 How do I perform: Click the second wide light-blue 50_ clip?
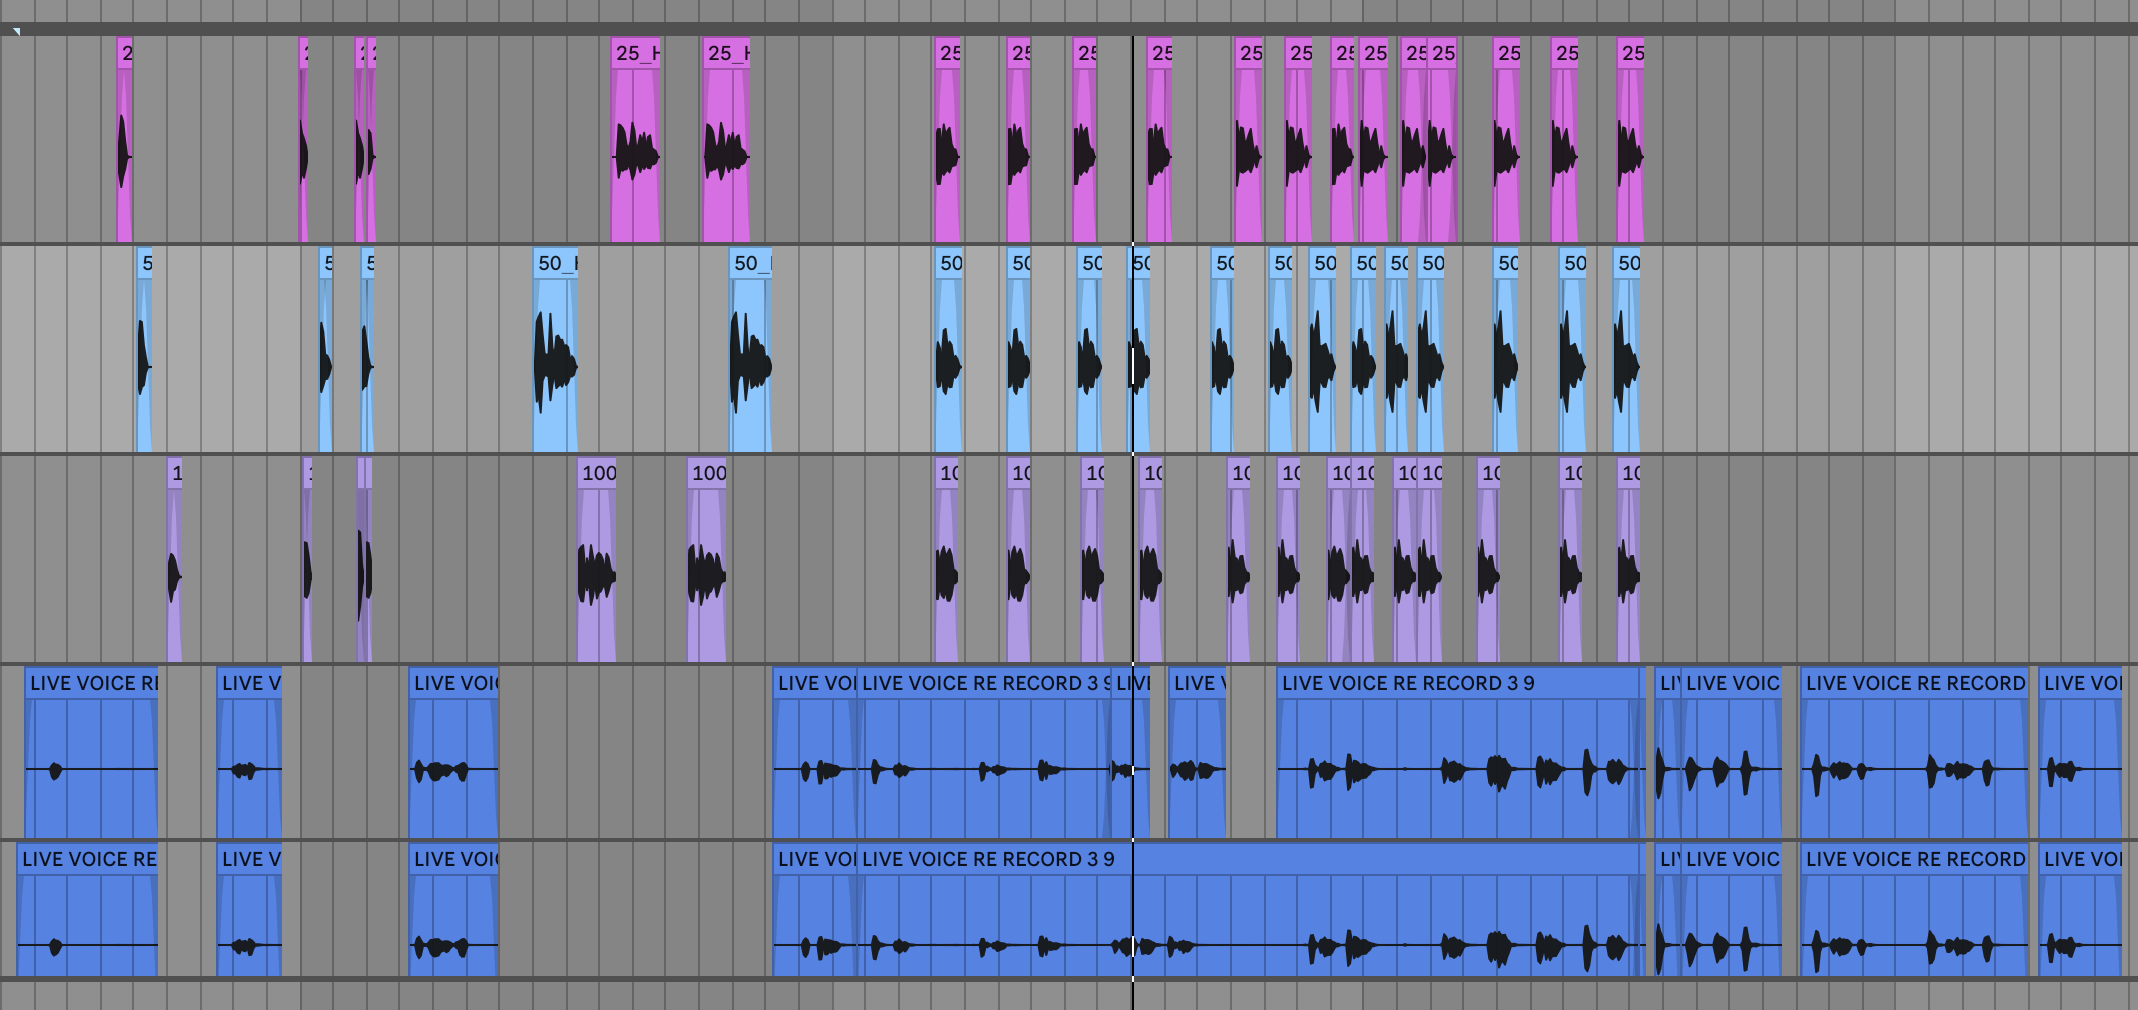coord(750,350)
